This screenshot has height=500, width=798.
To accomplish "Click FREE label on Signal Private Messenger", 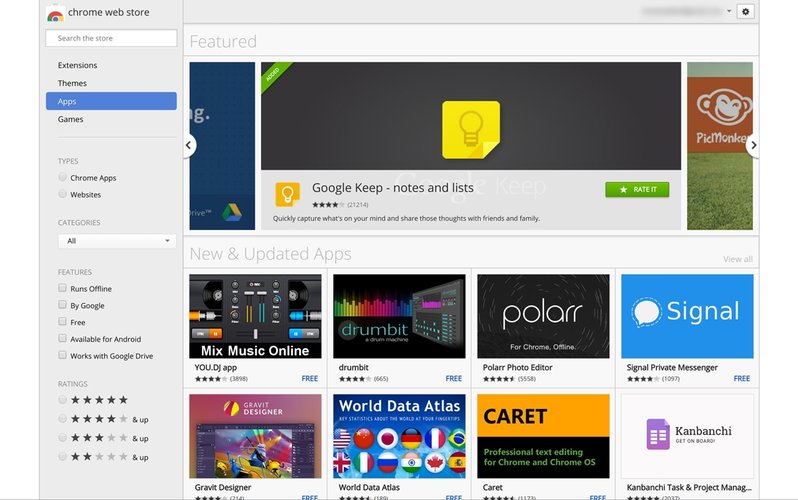I will (742, 378).
